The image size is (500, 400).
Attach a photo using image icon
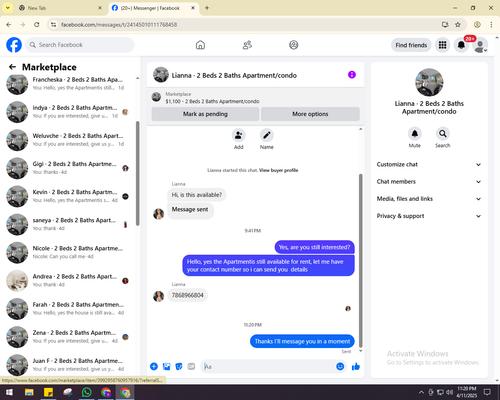166,367
